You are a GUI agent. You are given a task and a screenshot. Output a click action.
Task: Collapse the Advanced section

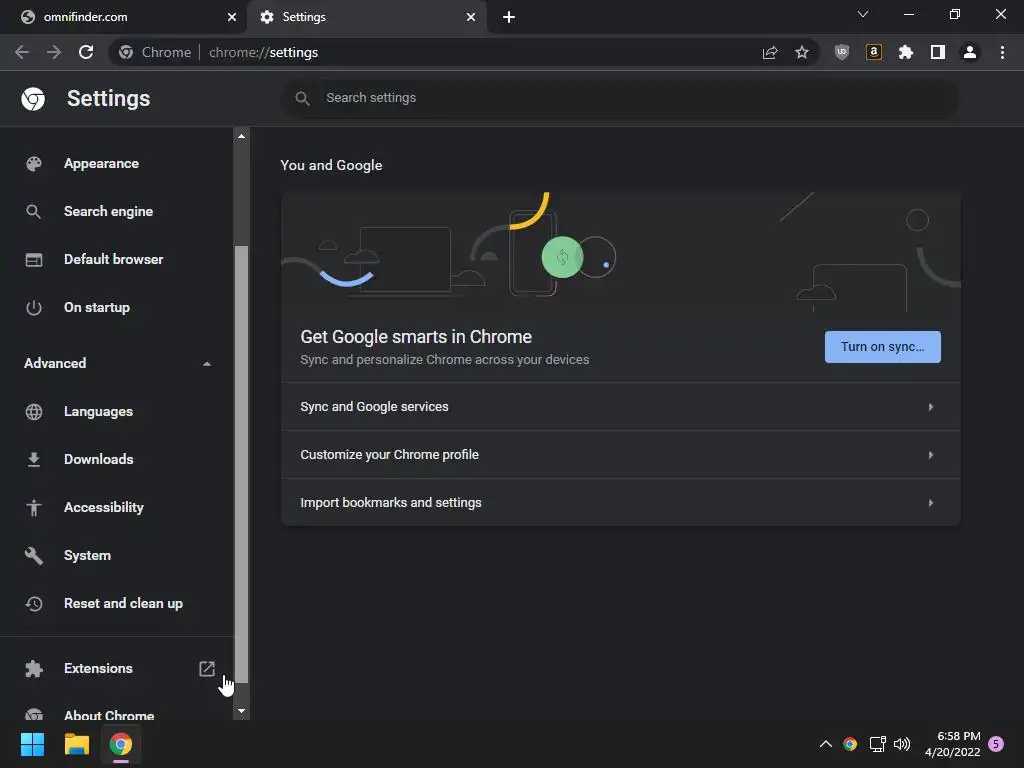[118, 363]
